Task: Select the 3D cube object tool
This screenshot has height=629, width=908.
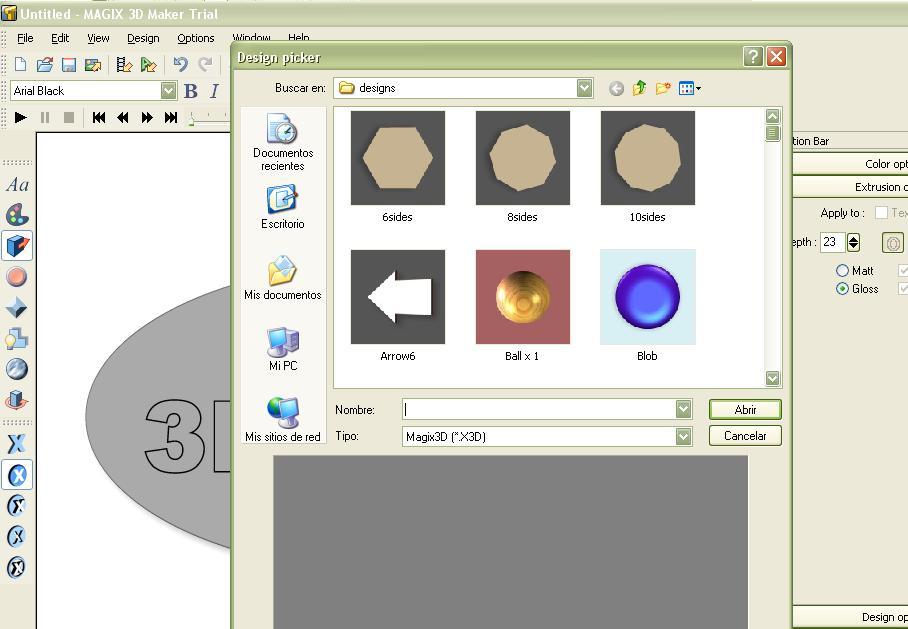Action: pyautogui.click(x=17, y=245)
